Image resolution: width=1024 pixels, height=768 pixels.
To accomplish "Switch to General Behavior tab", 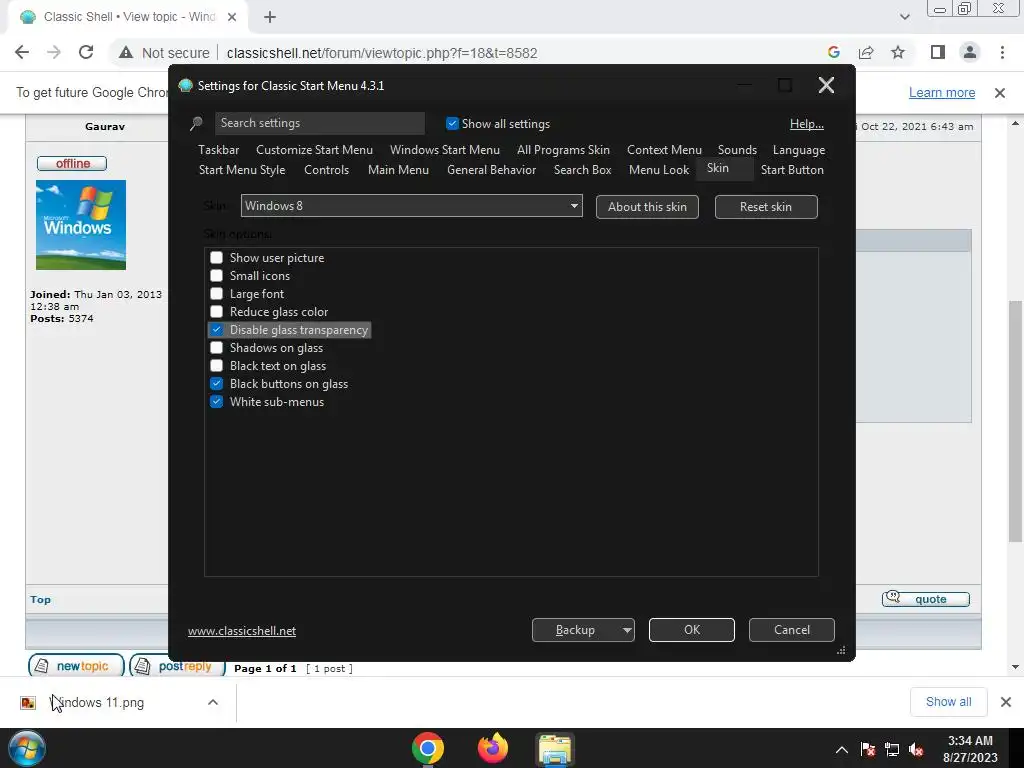I will click(x=491, y=170).
